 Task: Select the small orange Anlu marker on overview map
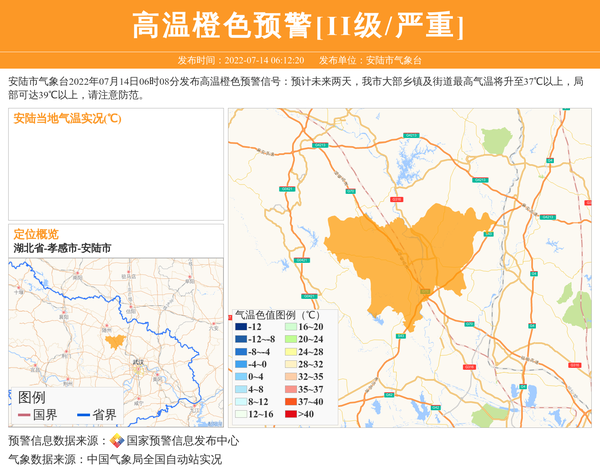point(115,341)
